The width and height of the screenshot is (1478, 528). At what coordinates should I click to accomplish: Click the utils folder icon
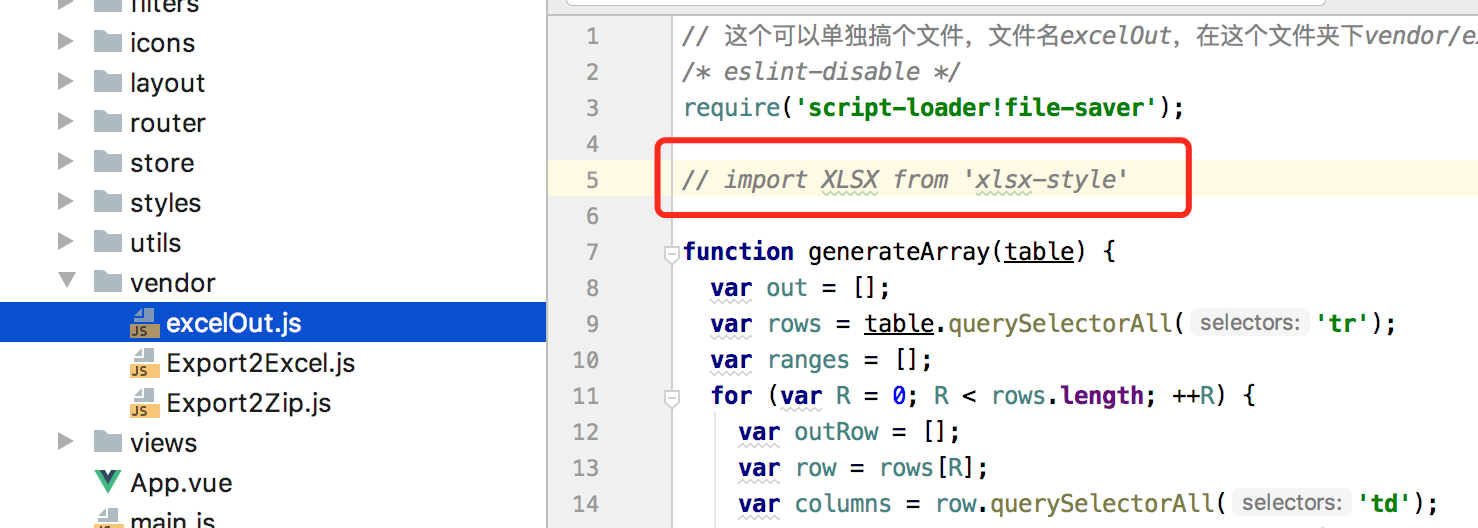107,242
